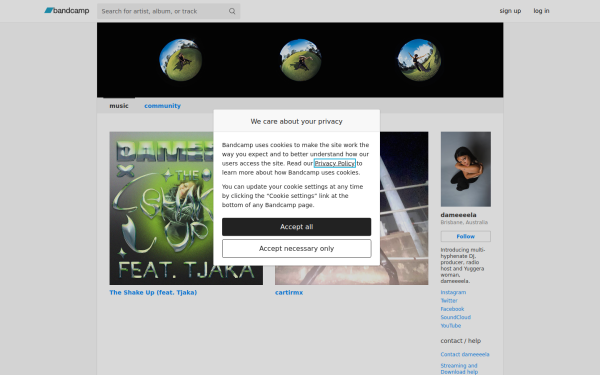
Task: Click the Bandcamp logo
Action: tap(67, 11)
